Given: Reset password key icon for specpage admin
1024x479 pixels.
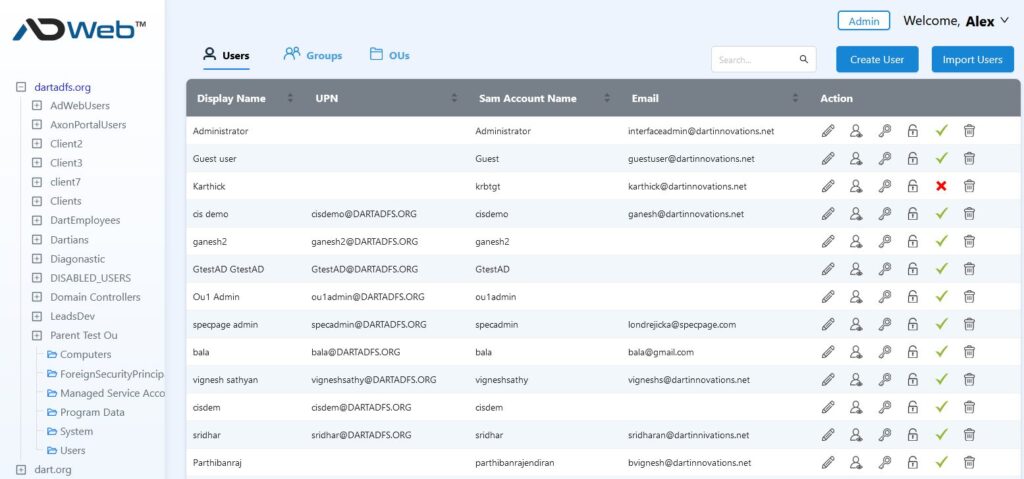Looking at the screenshot, I should click(x=884, y=324).
